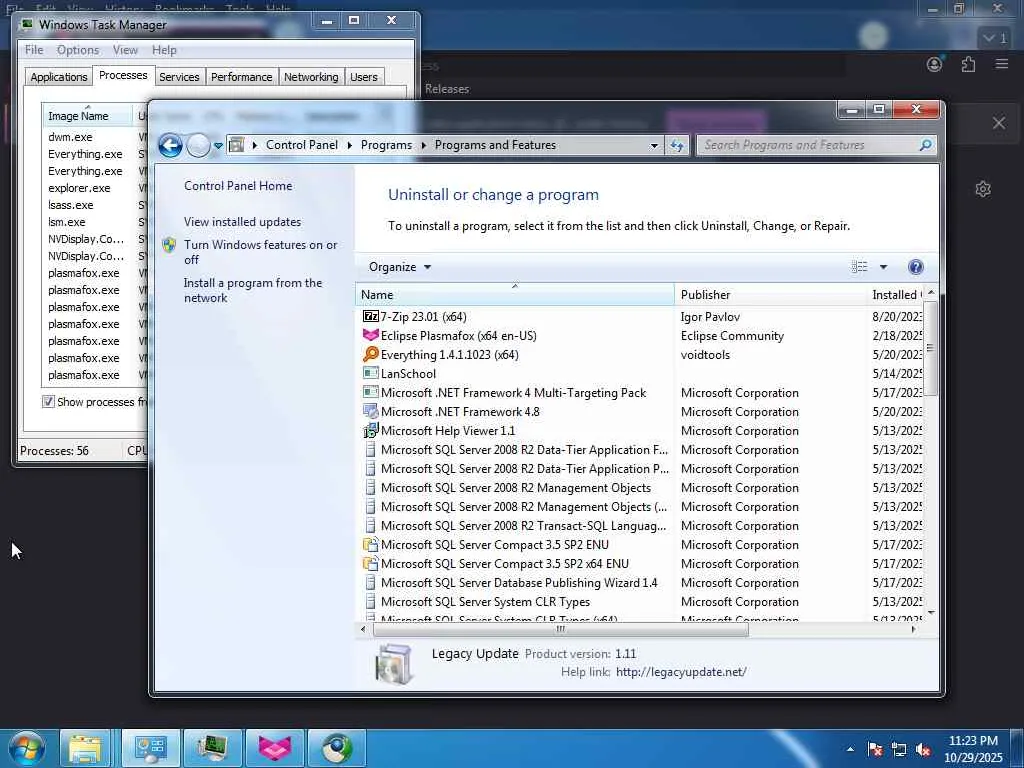Open Install a program from the network

253,290
